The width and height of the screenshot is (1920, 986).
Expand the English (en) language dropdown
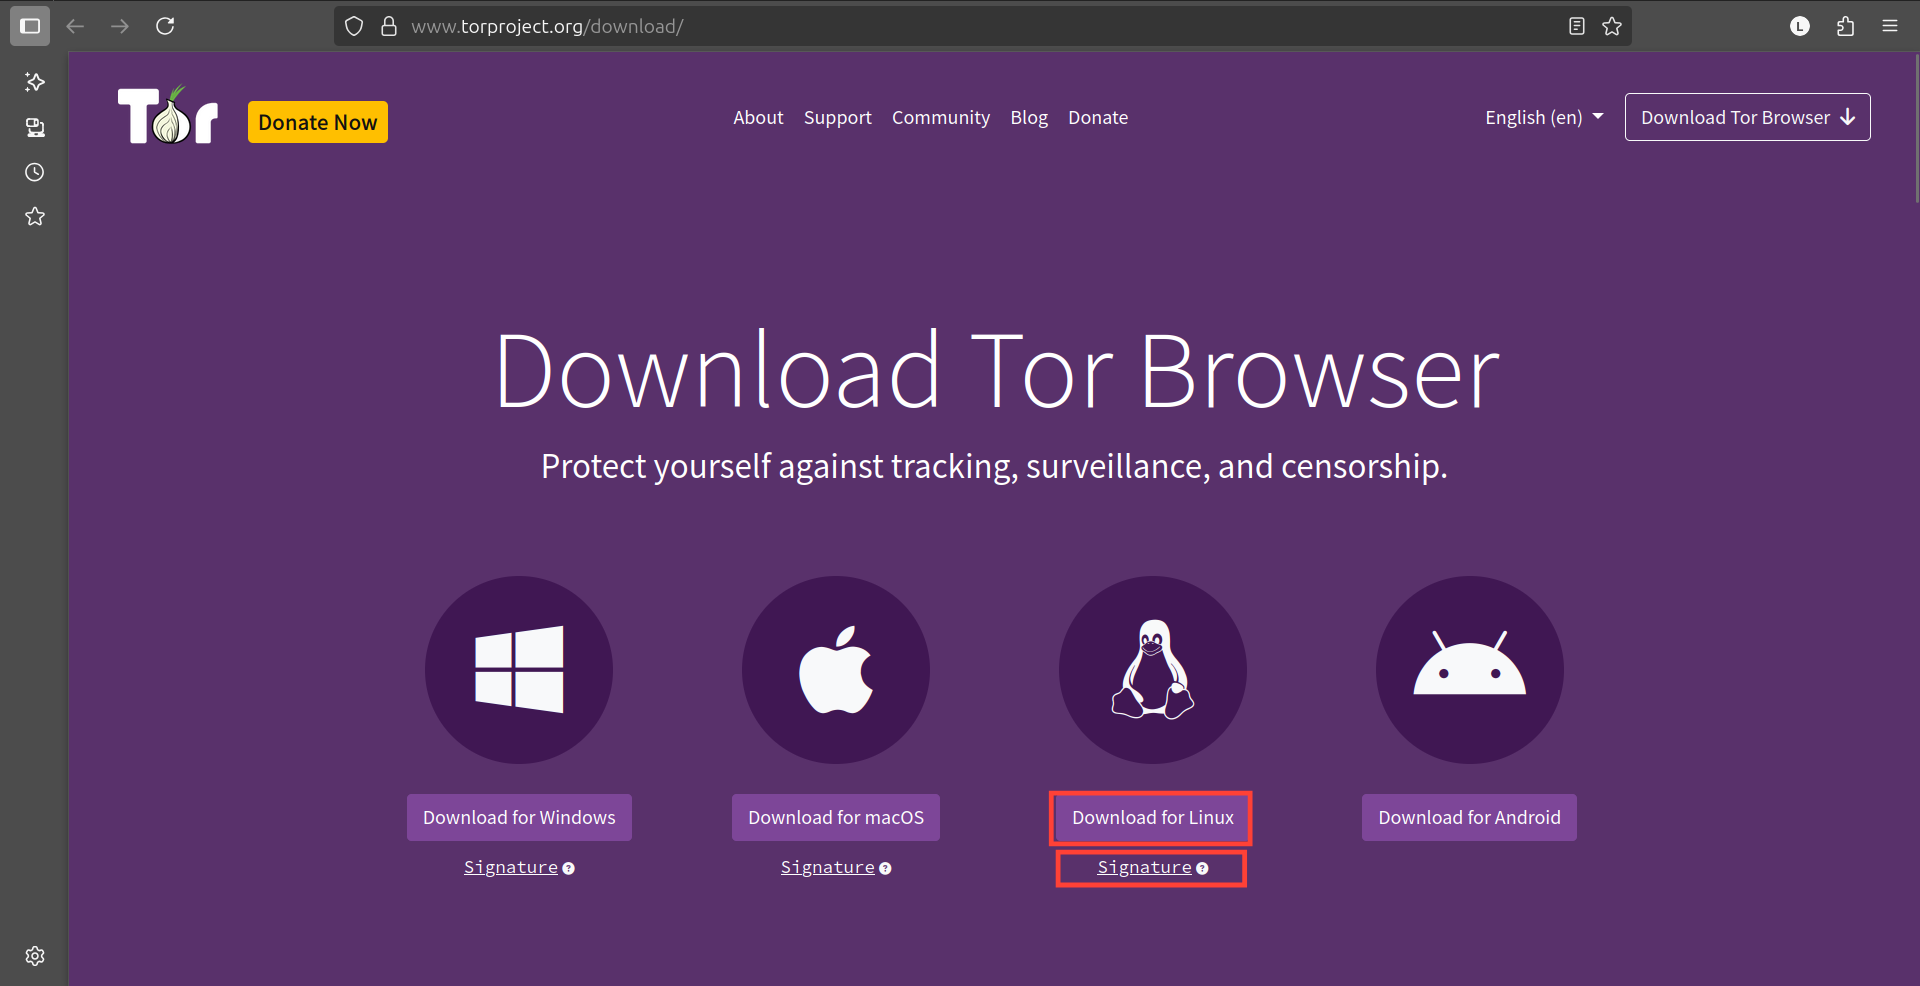1543,117
